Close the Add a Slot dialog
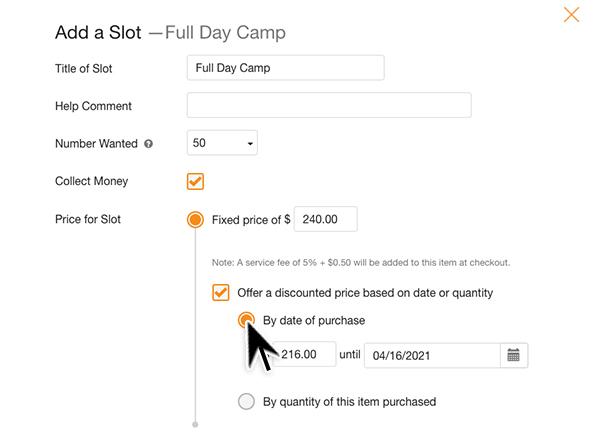610x437 pixels. coord(571,14)
